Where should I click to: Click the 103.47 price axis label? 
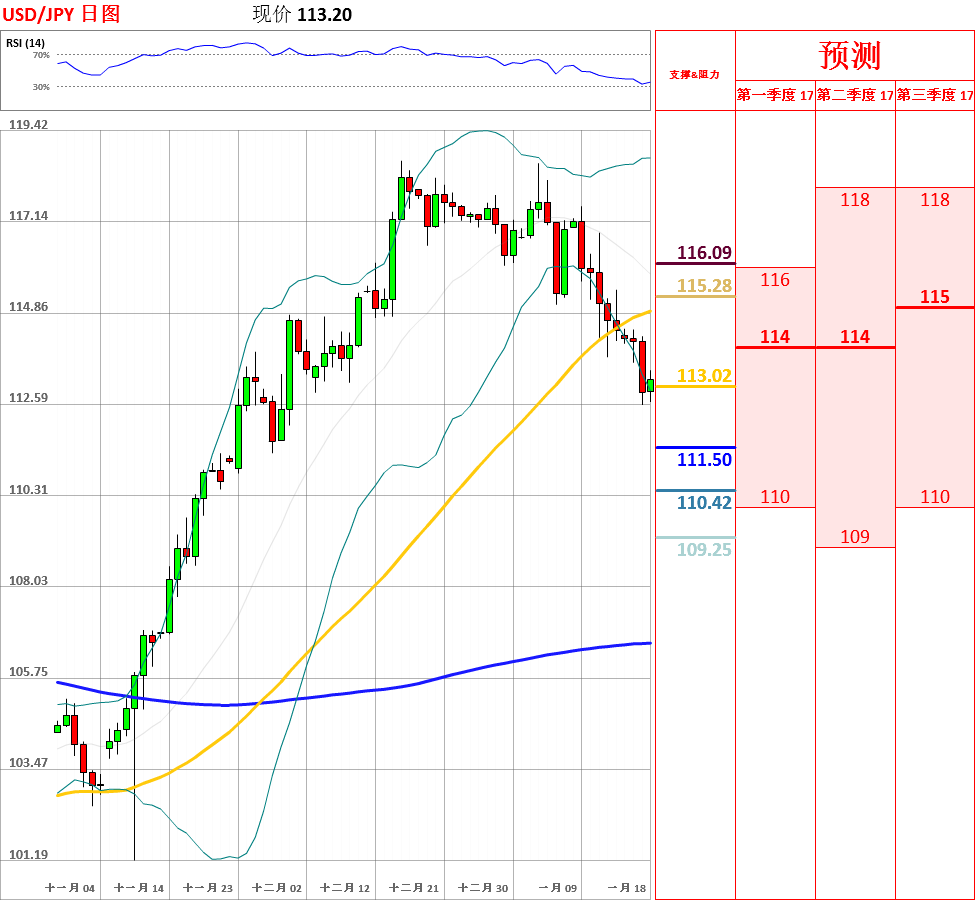28,763
